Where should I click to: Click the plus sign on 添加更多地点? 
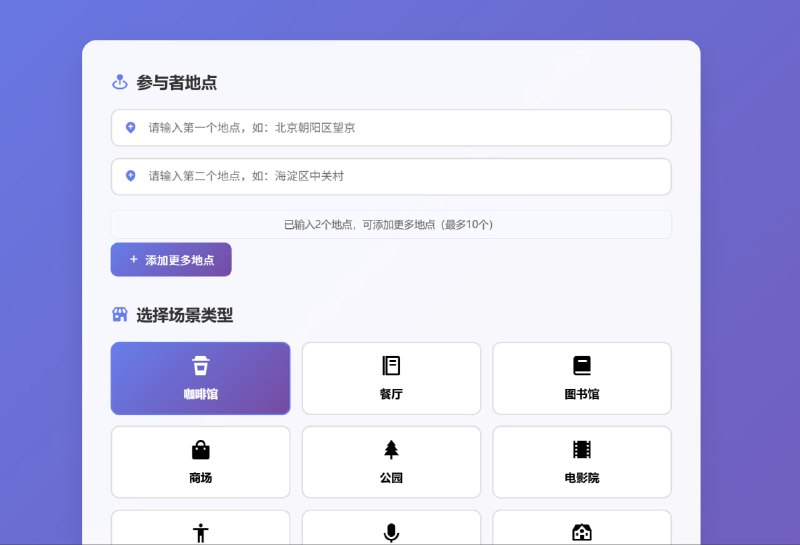tap(134, 260)
